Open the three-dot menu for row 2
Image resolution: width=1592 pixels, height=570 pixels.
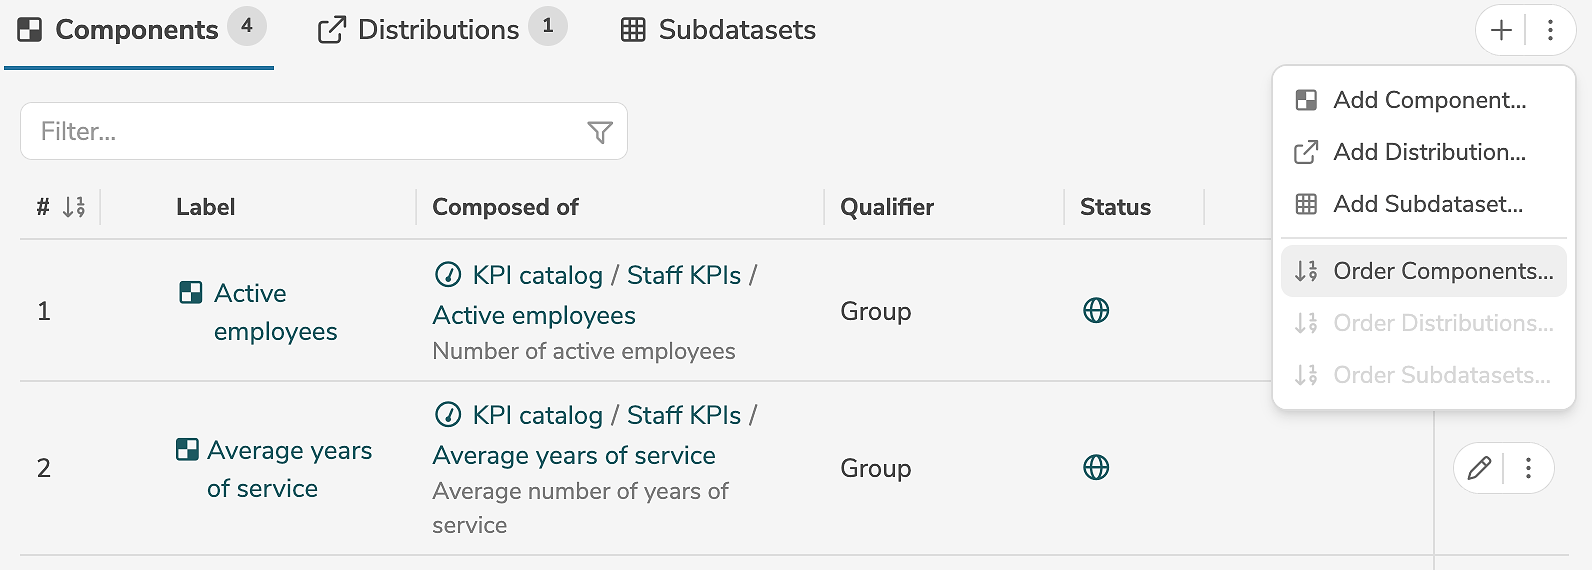(x=1528, y=468)
